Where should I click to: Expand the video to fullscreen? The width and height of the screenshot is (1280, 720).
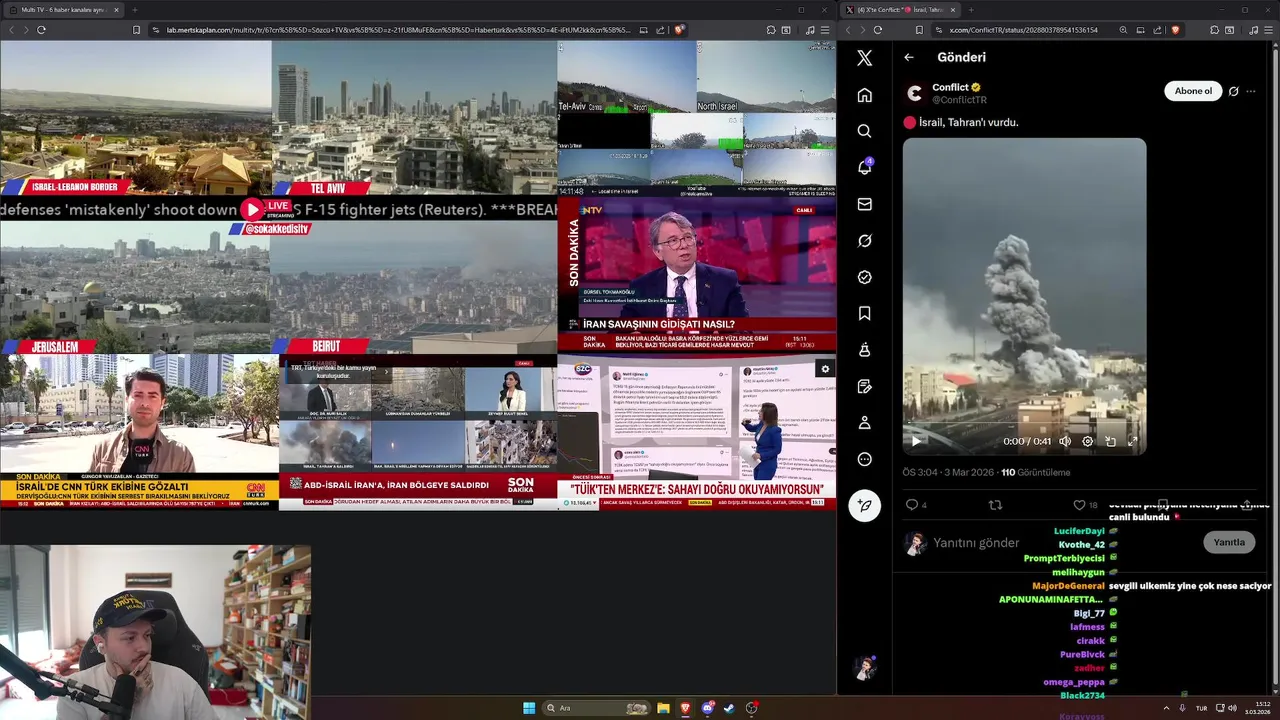(1133, 441)
